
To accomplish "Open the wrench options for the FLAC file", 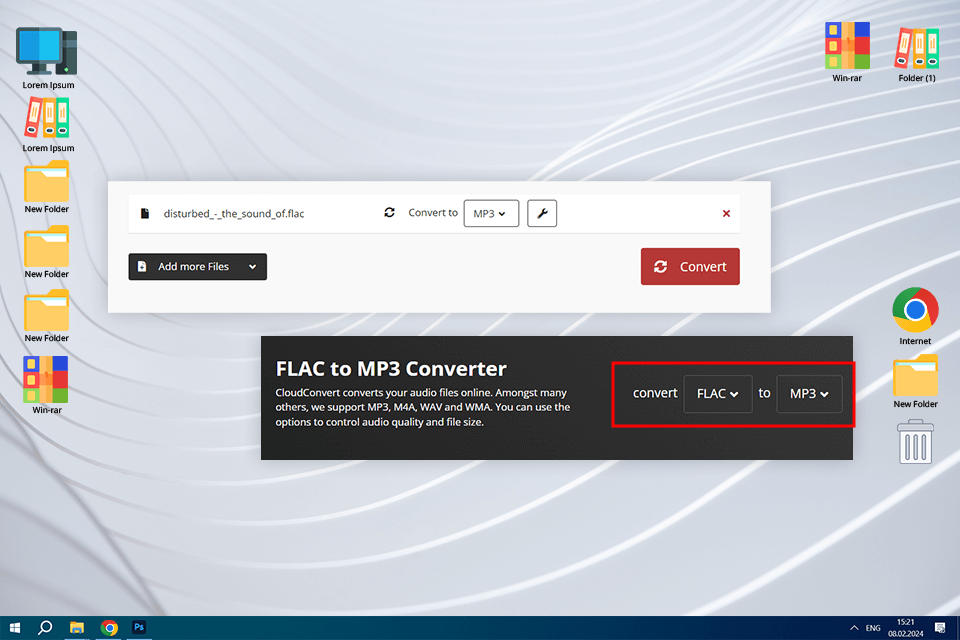I will [x=542, y=213].
